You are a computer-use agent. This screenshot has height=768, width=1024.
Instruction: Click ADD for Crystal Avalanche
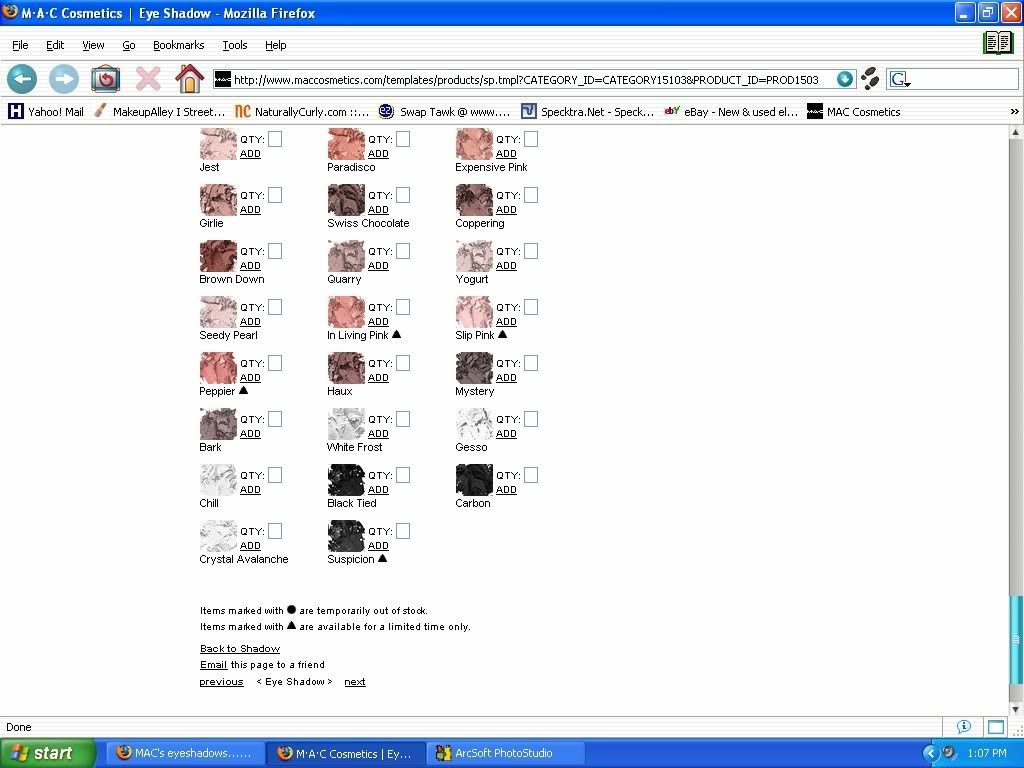(250, 545)
